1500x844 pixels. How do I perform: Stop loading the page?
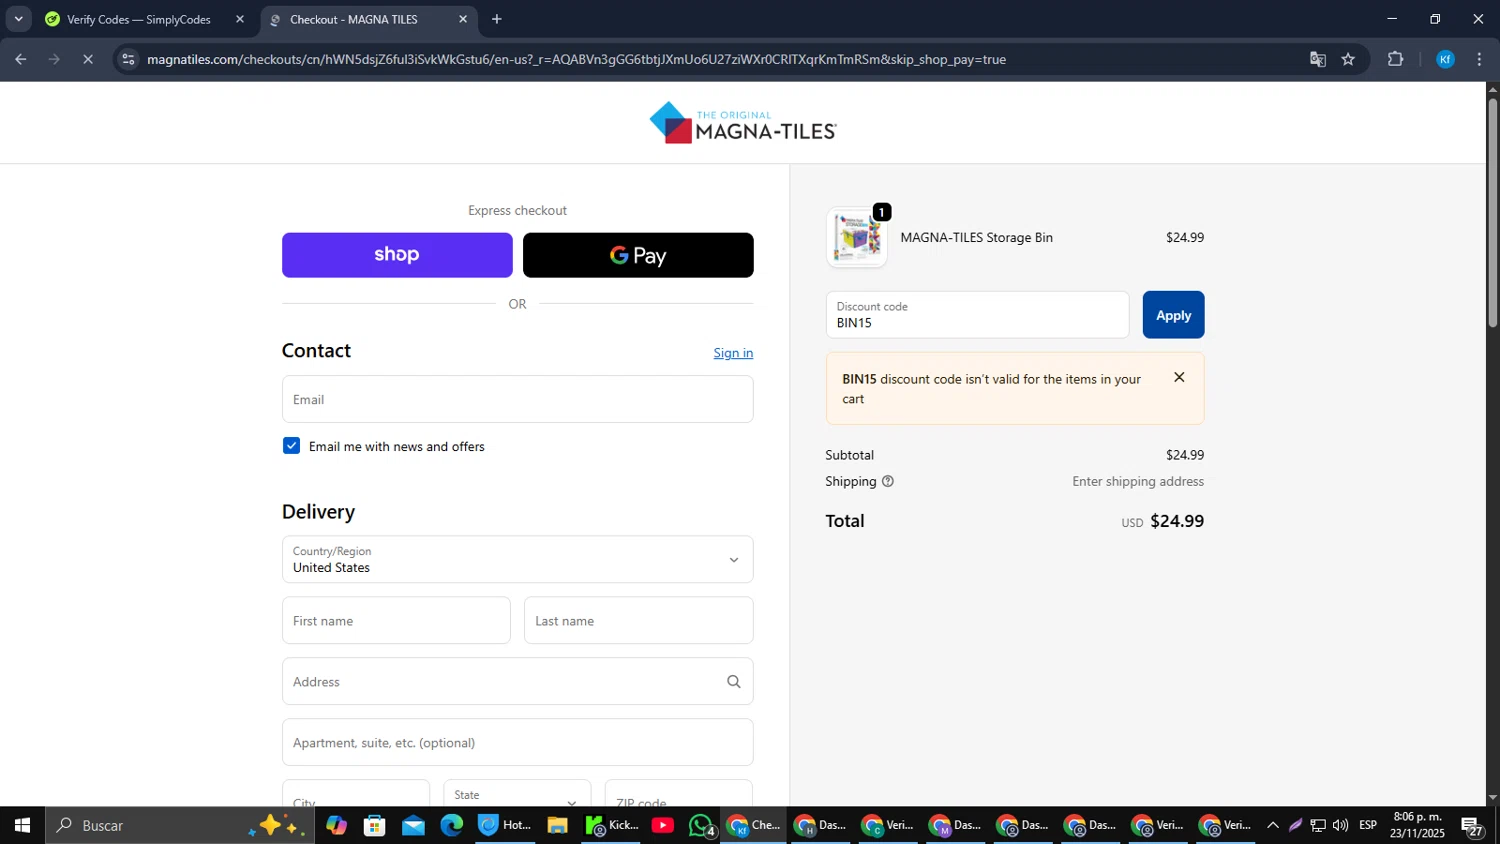pyautogui.click(x=88, y=59)
